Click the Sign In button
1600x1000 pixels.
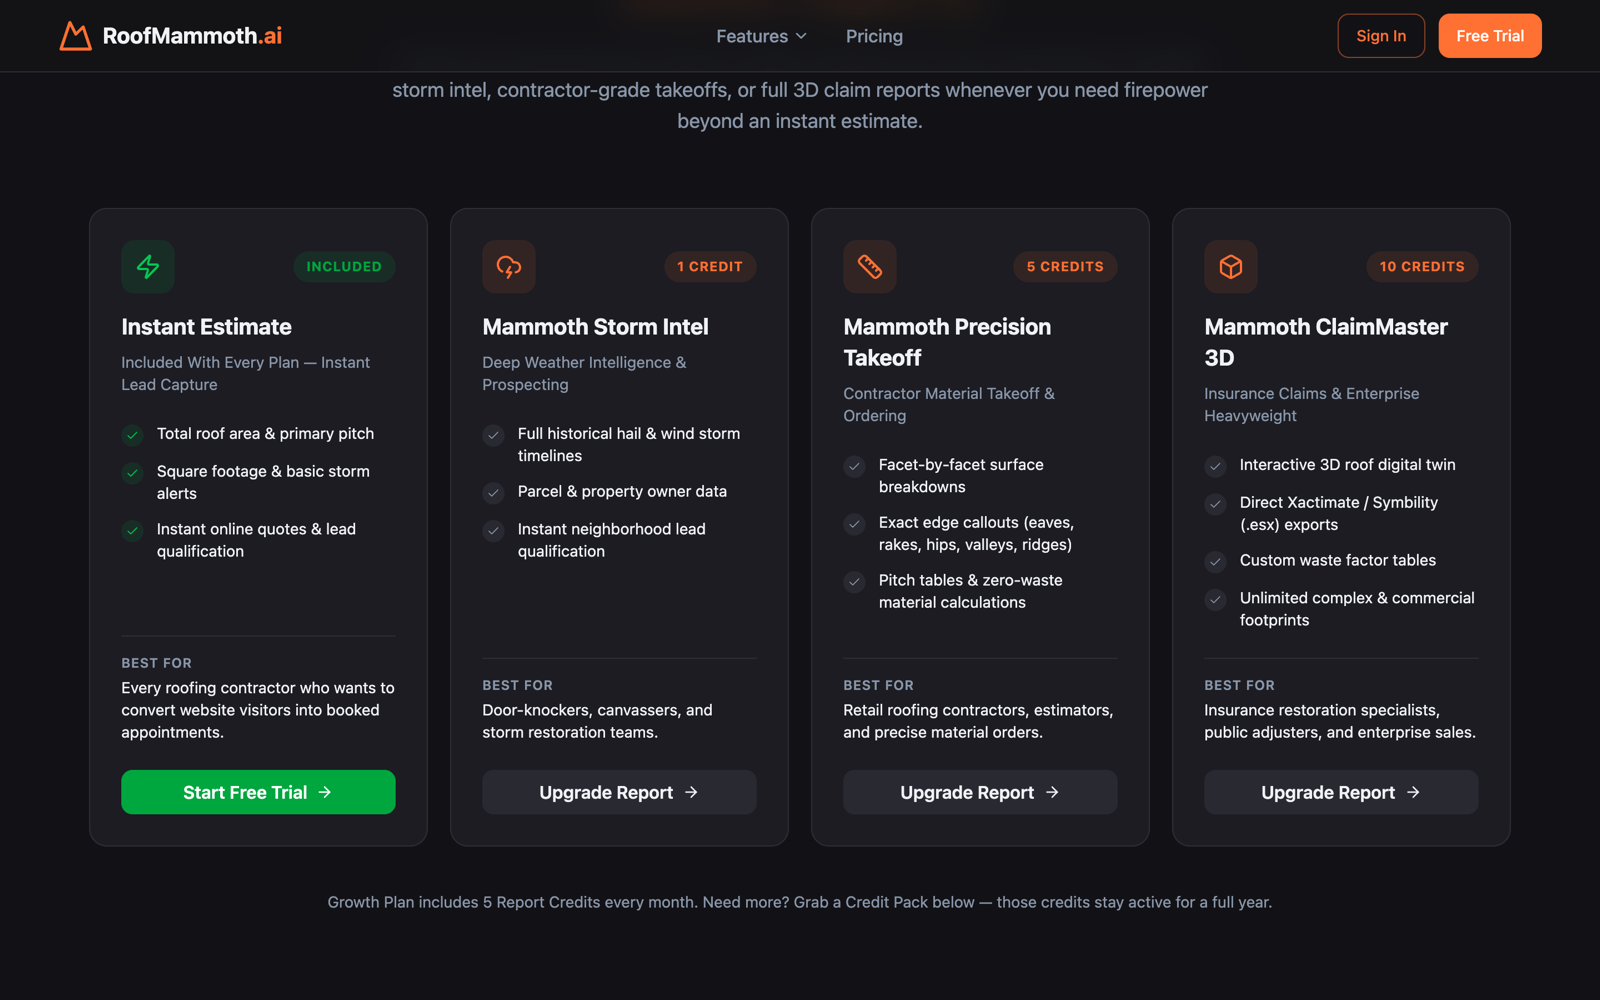(x=1381, y=36)
